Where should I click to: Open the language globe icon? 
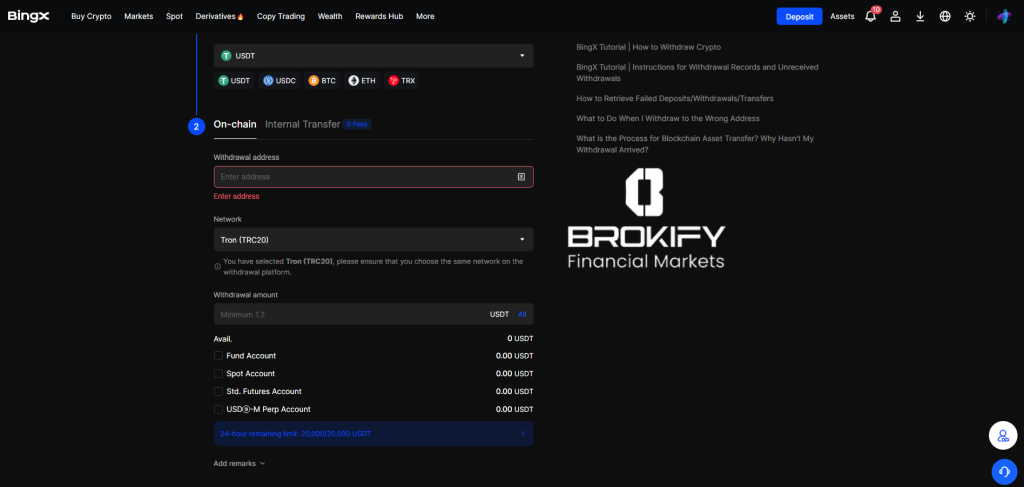945,16
